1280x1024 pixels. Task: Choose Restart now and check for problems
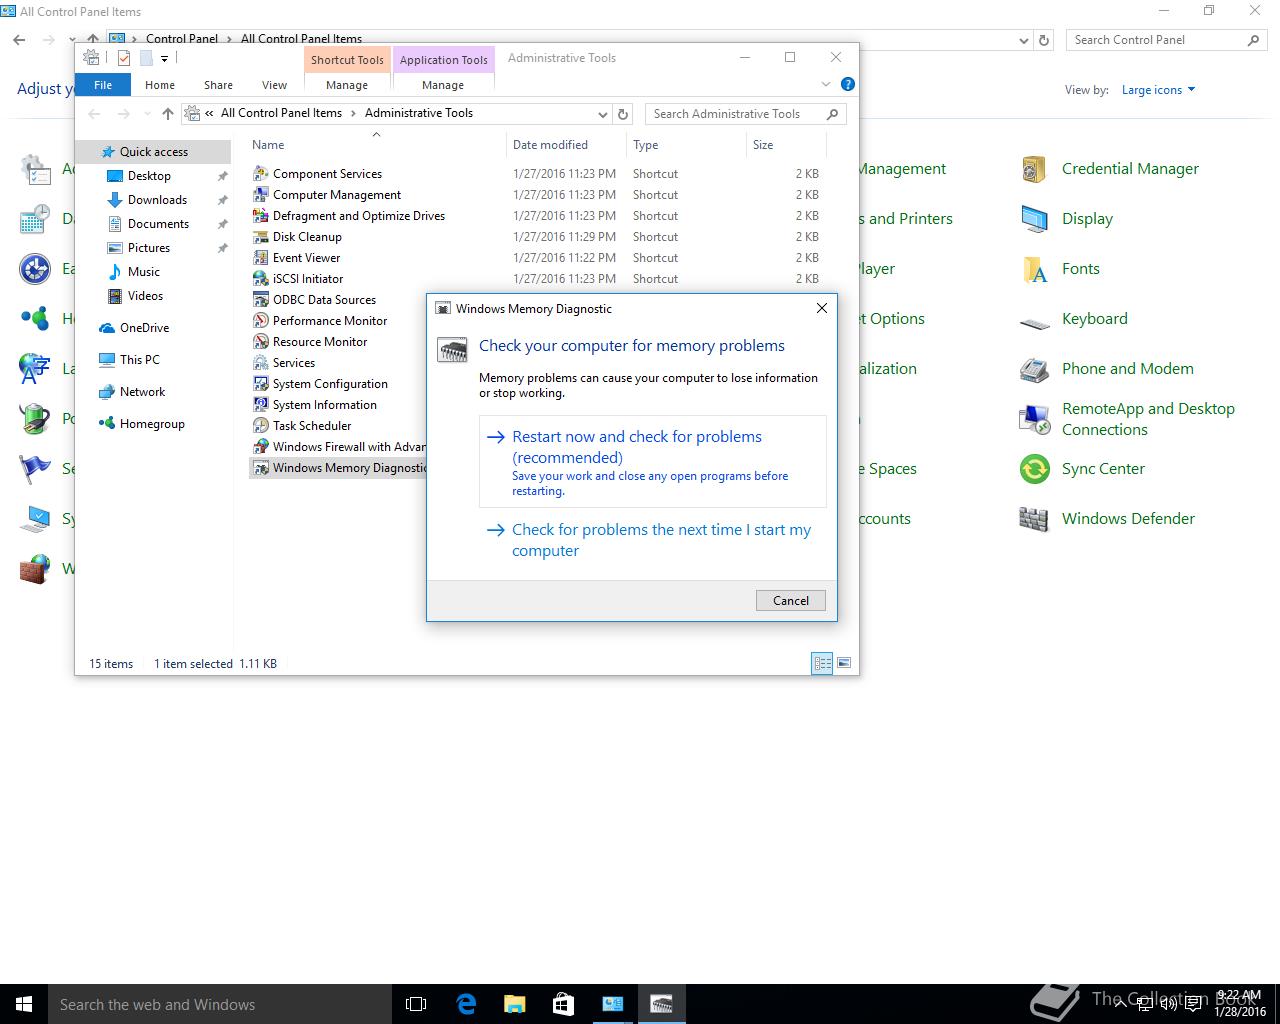(653, 462)
